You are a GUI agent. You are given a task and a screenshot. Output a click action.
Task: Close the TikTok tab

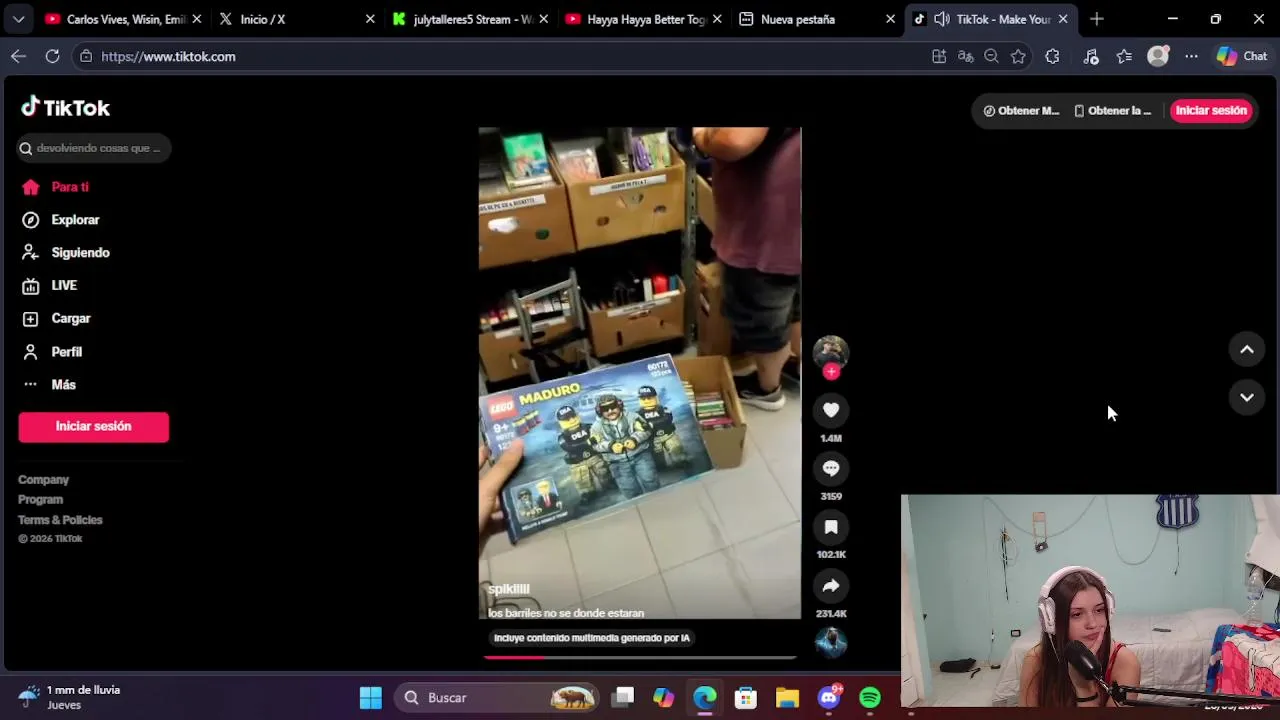(1063, 19)
